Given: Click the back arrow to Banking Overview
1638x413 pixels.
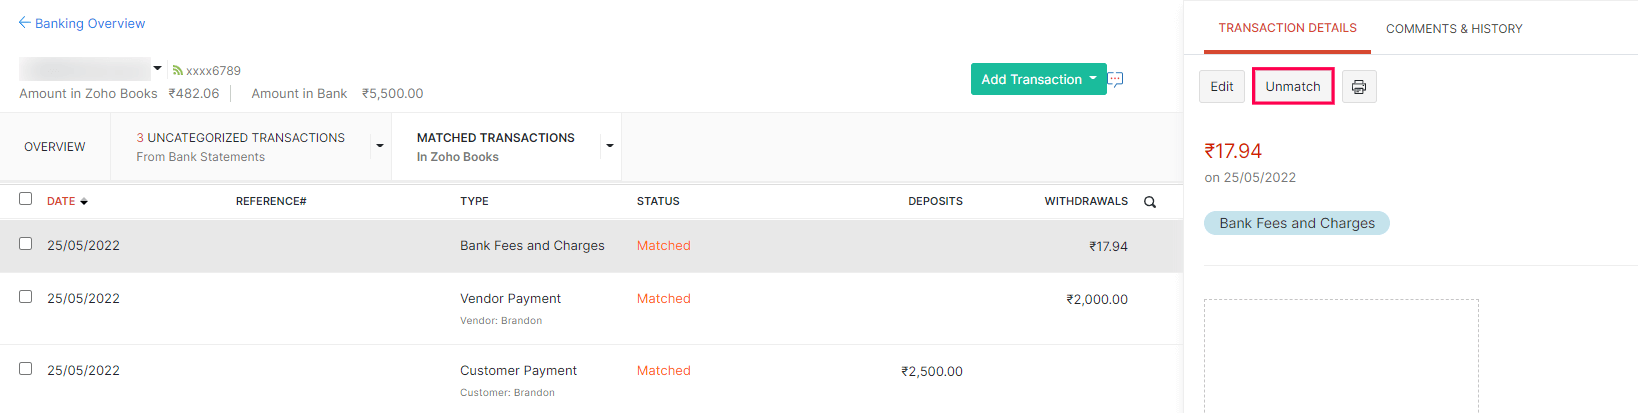Looking at the screenshot, I should [x=24, y=22].
